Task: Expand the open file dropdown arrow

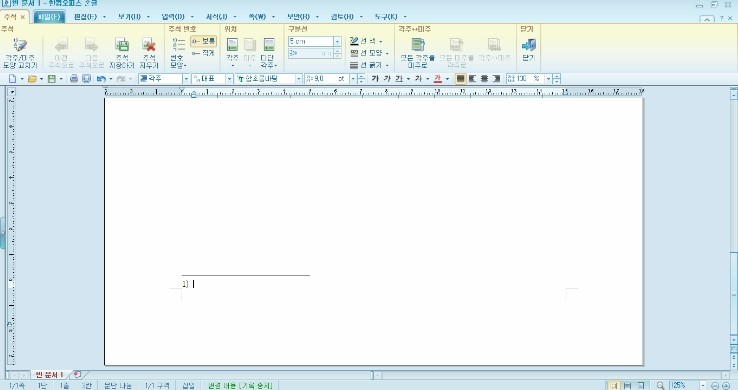Action: tap(41, 79)
